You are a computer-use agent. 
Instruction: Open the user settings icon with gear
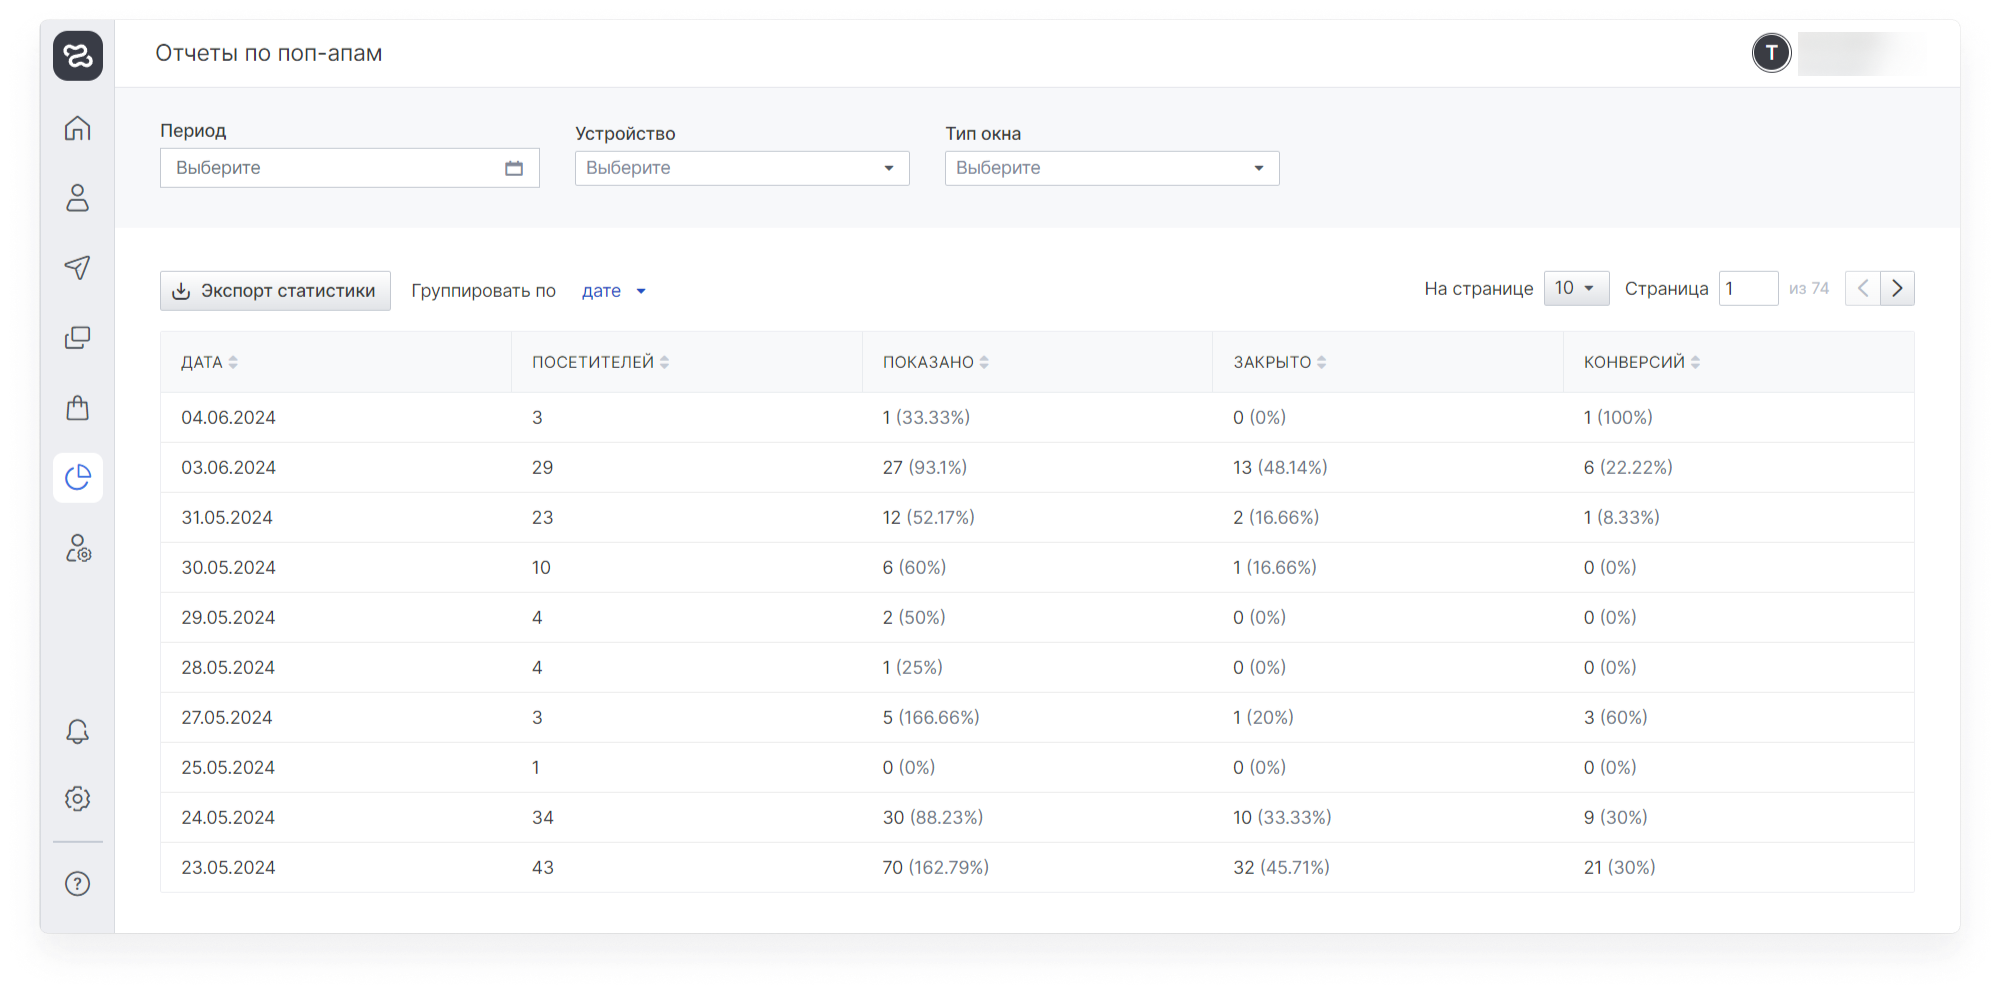click(x=78, y=548)
